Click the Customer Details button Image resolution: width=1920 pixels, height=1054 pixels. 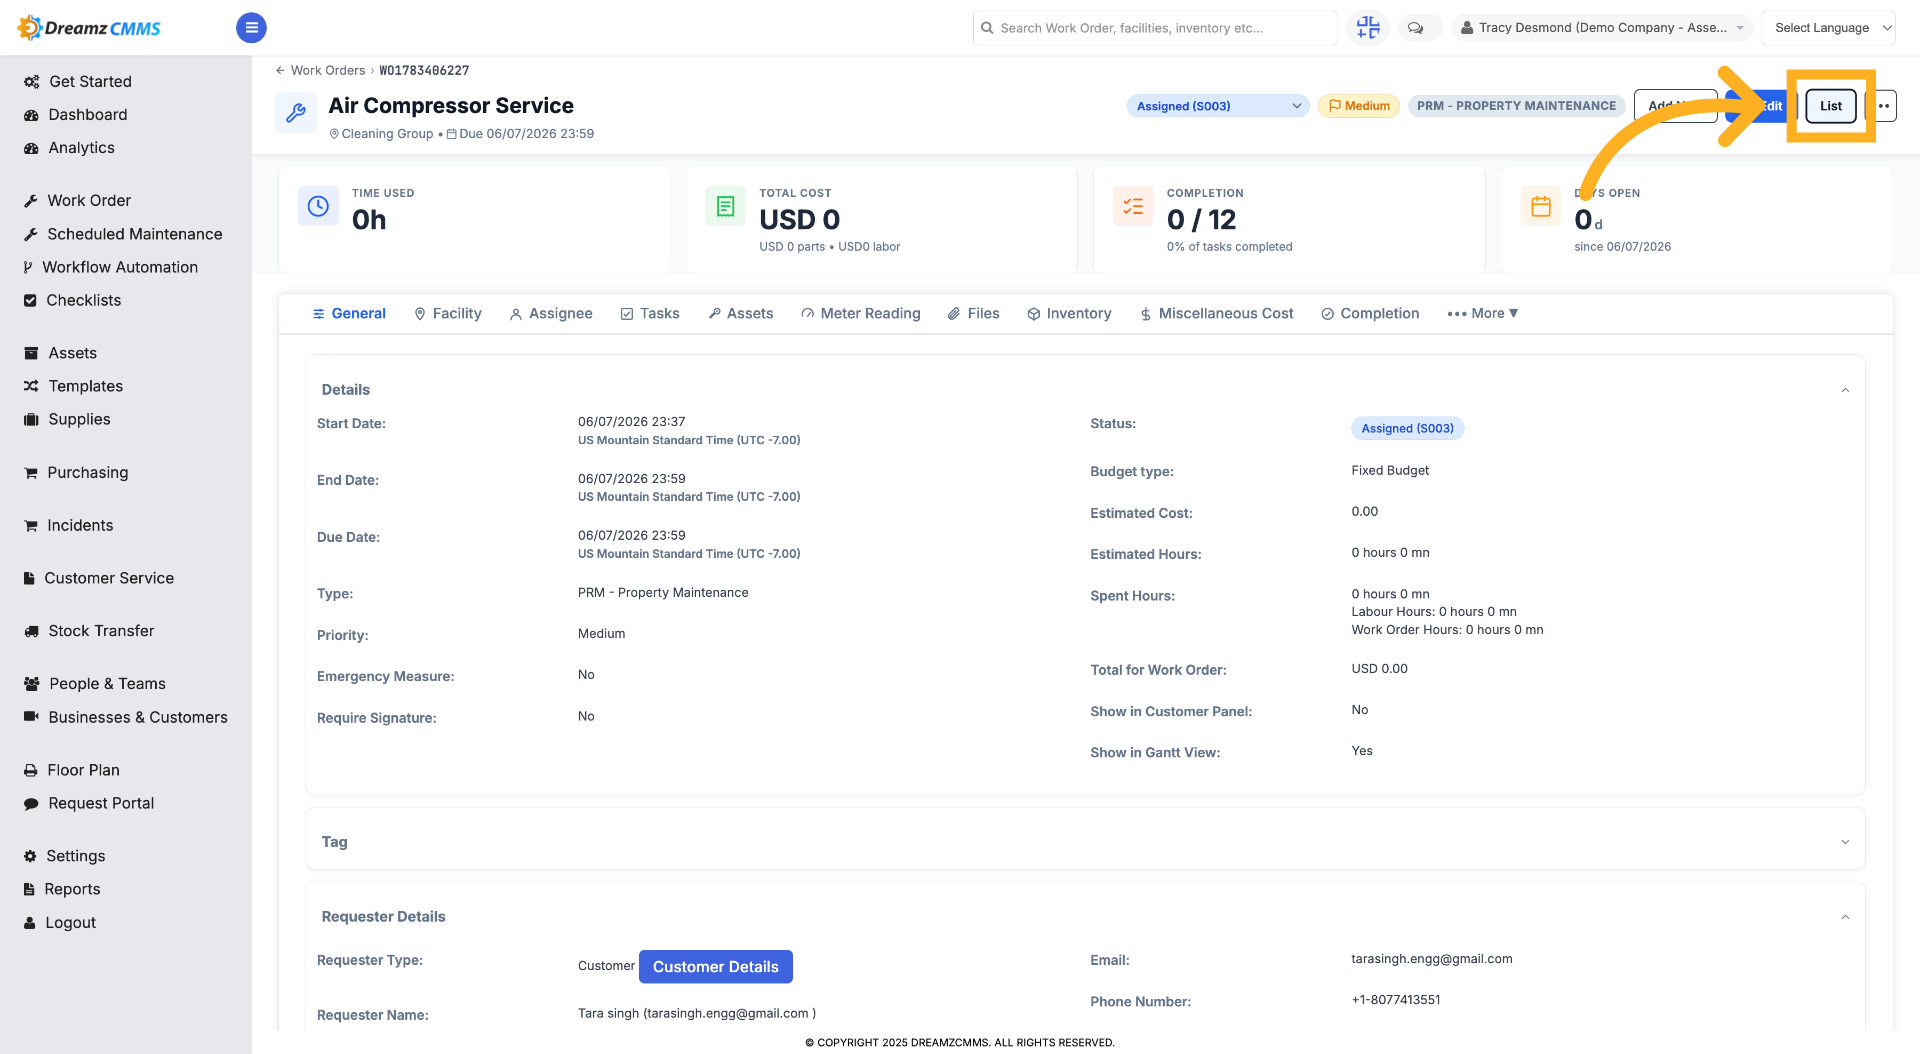click(x=716, y=967)
